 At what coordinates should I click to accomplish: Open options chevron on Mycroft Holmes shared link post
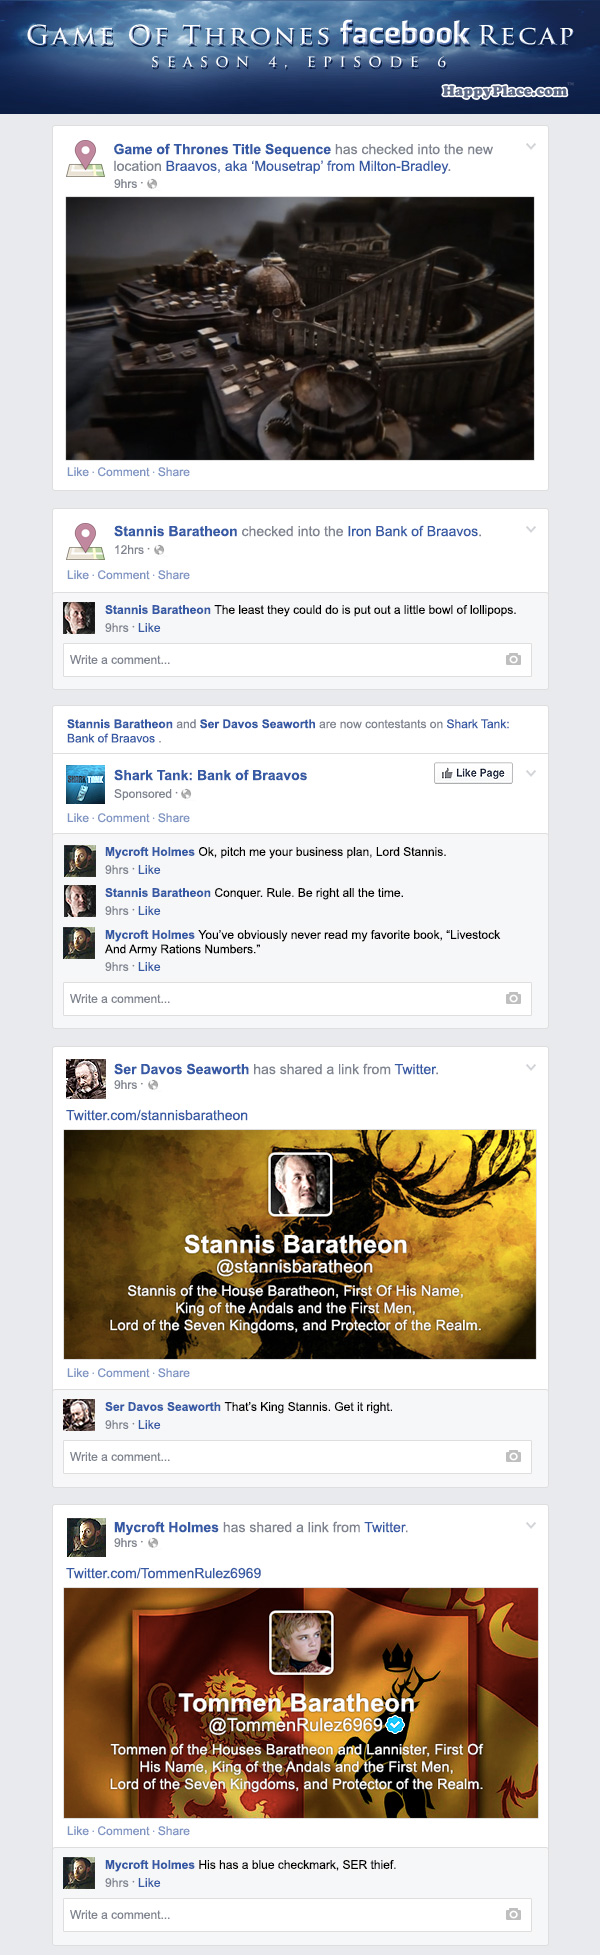click(x=531, y=1526)
